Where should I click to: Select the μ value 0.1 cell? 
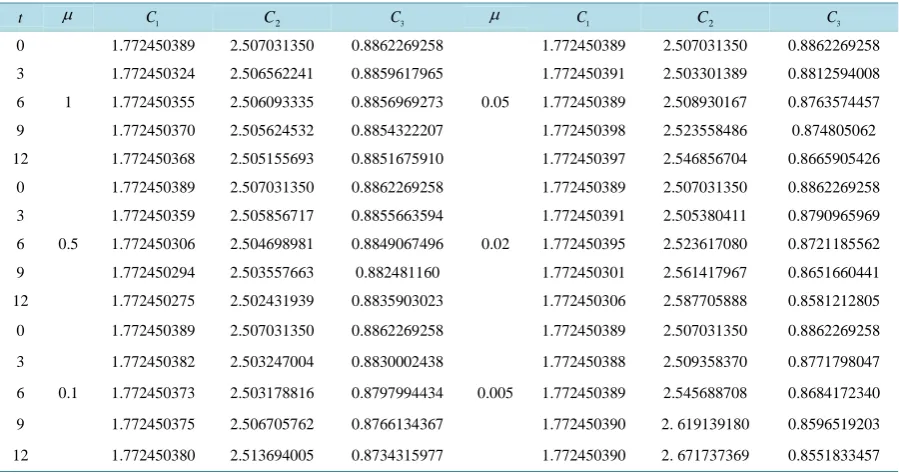[x=68, y=393]
